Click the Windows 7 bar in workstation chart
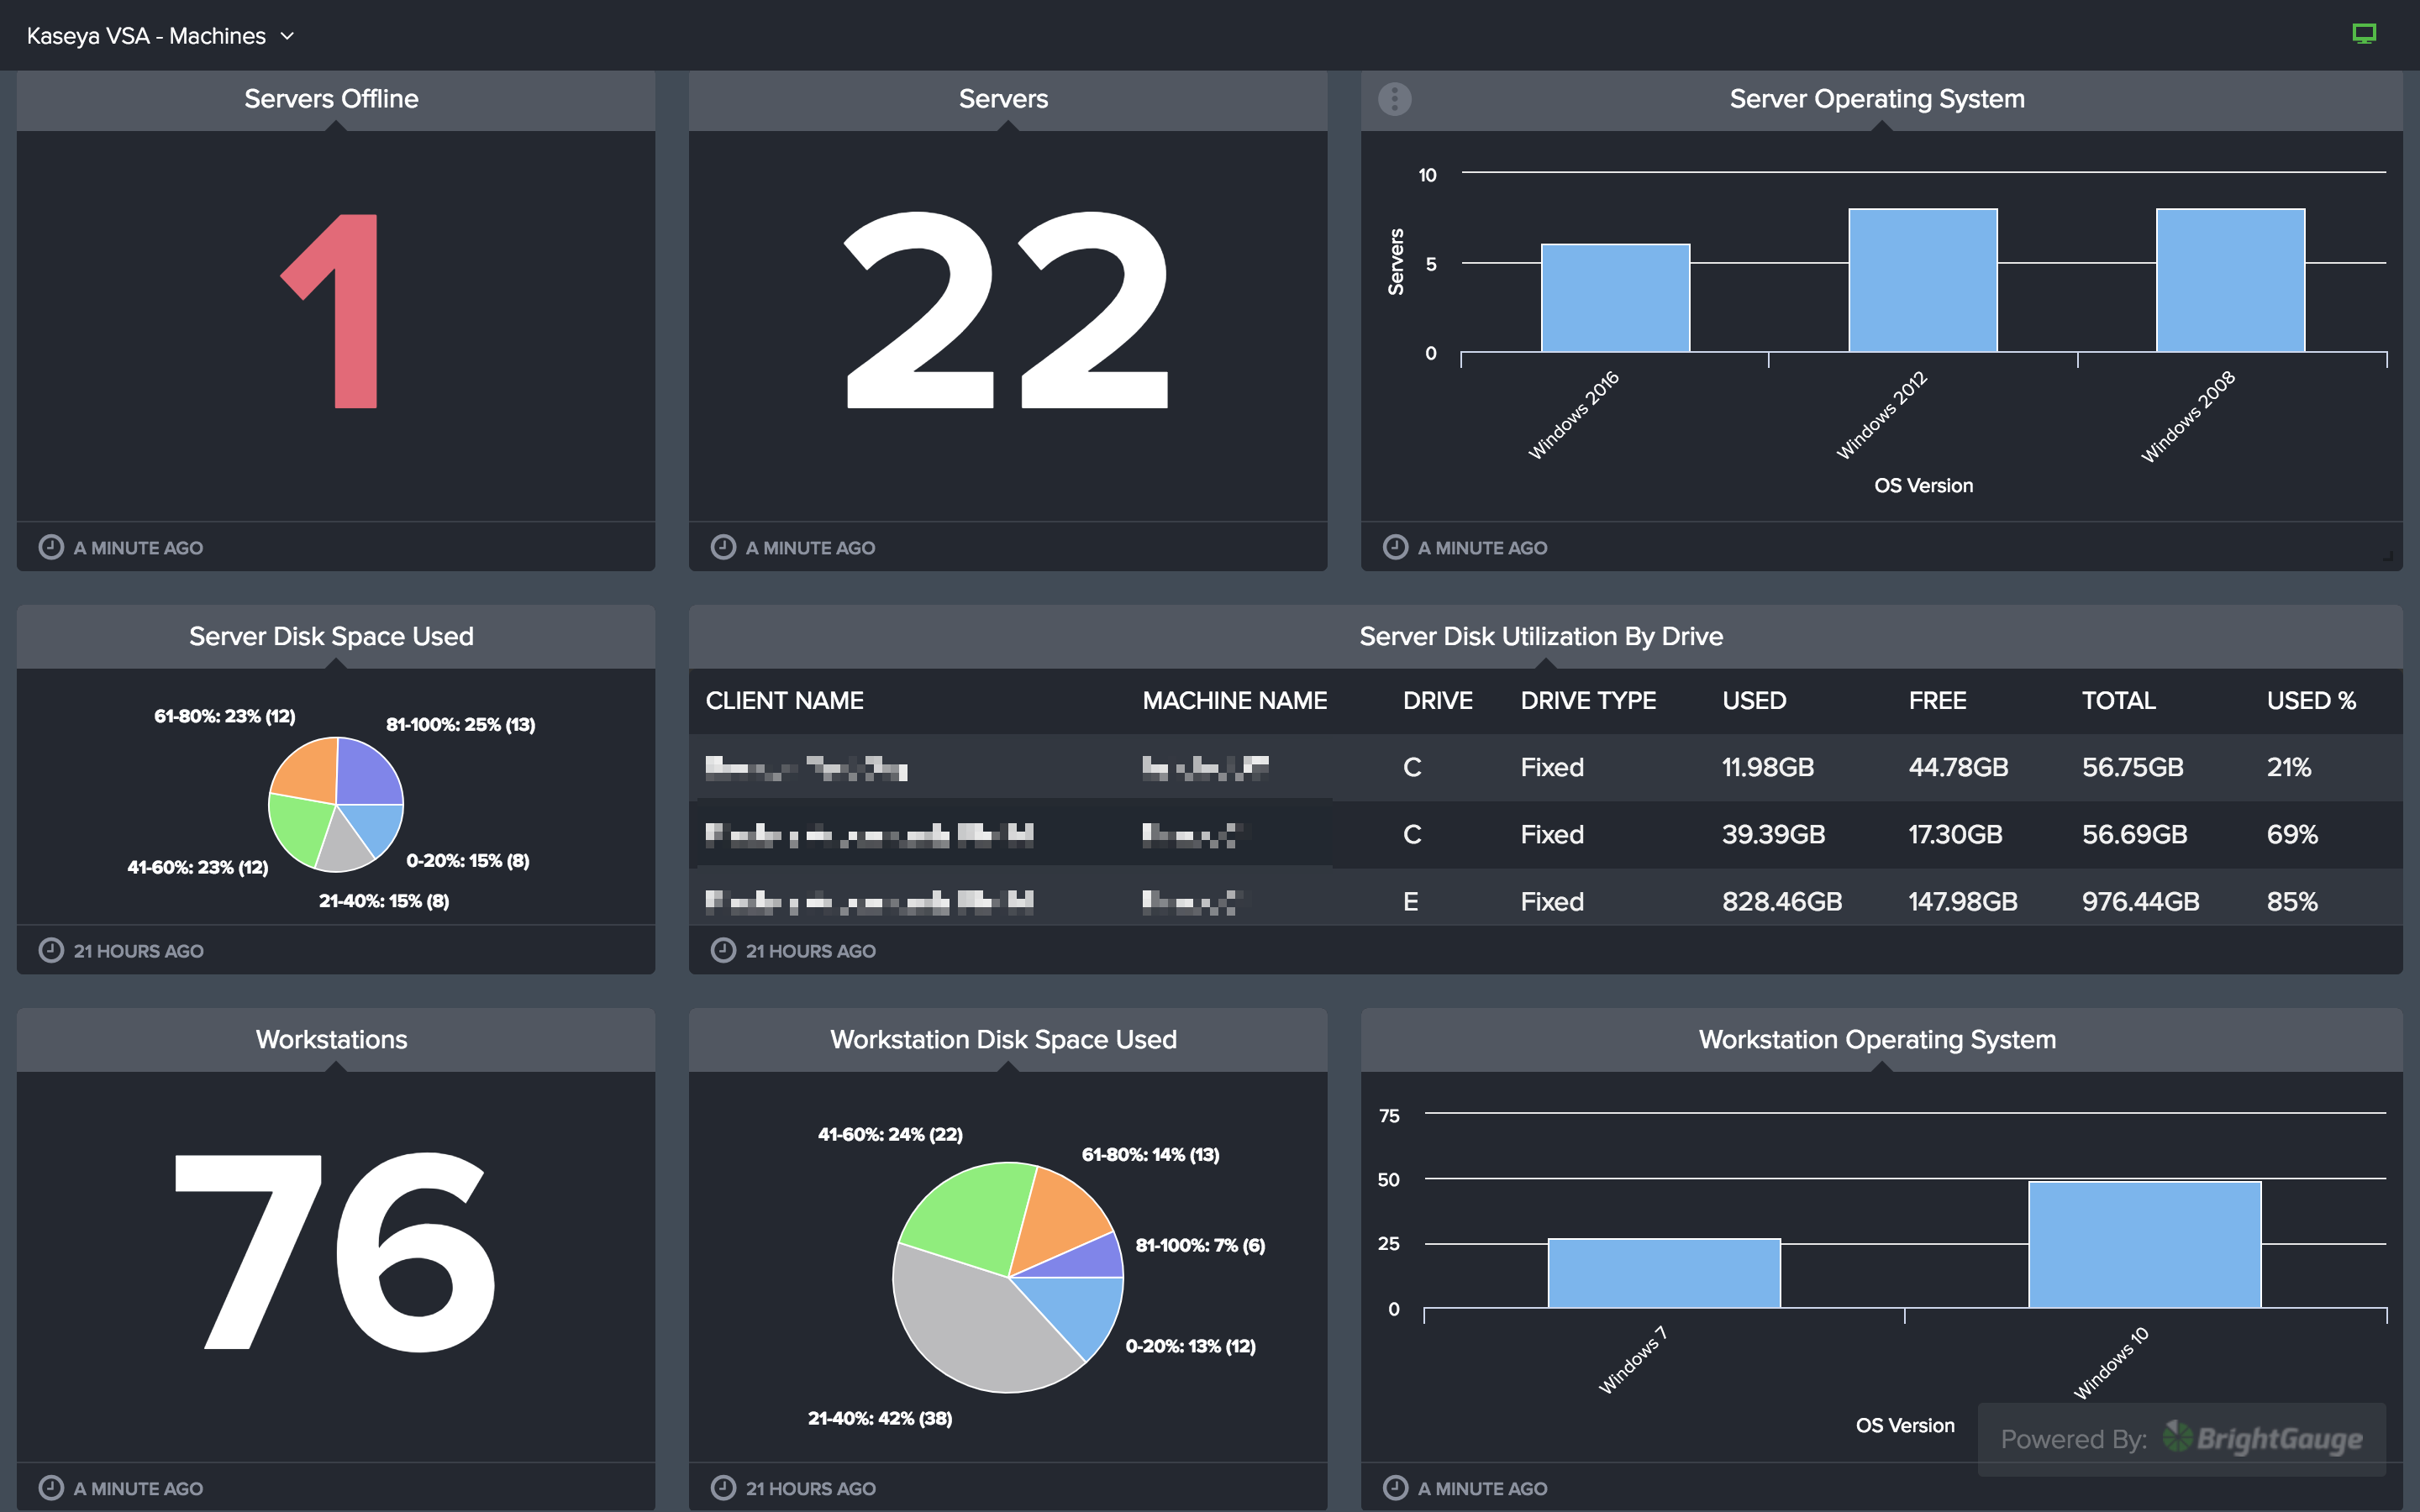Screen dimensions: 2420x1512 point(1664,1273)
